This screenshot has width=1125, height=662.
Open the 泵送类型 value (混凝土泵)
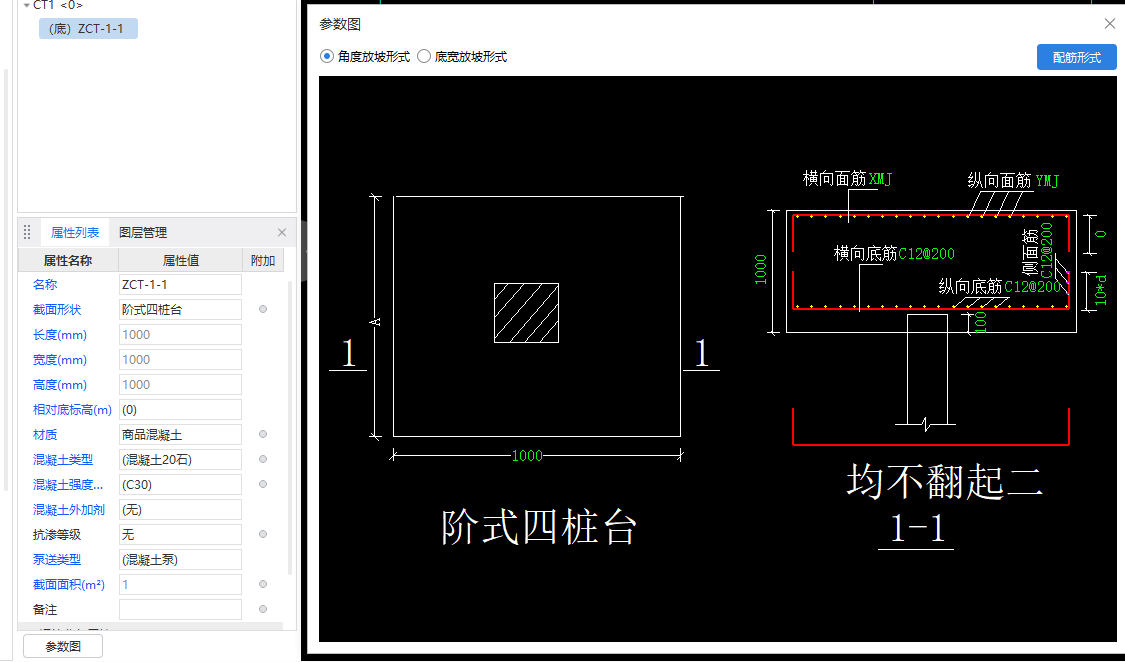tap(180, 560)
